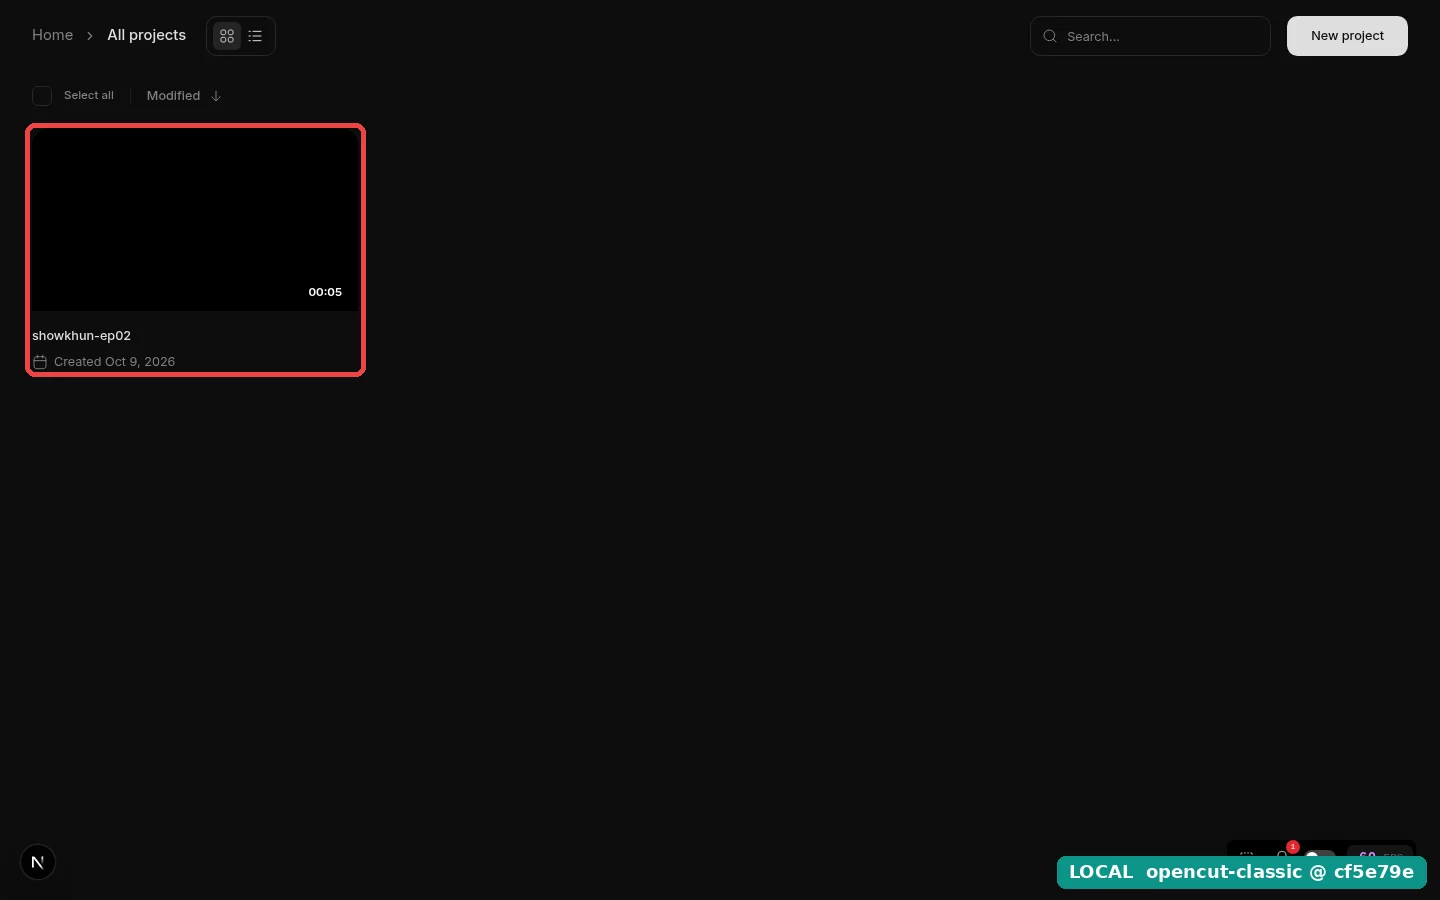Click the showkhun-ep02 project name

(81, 336)
